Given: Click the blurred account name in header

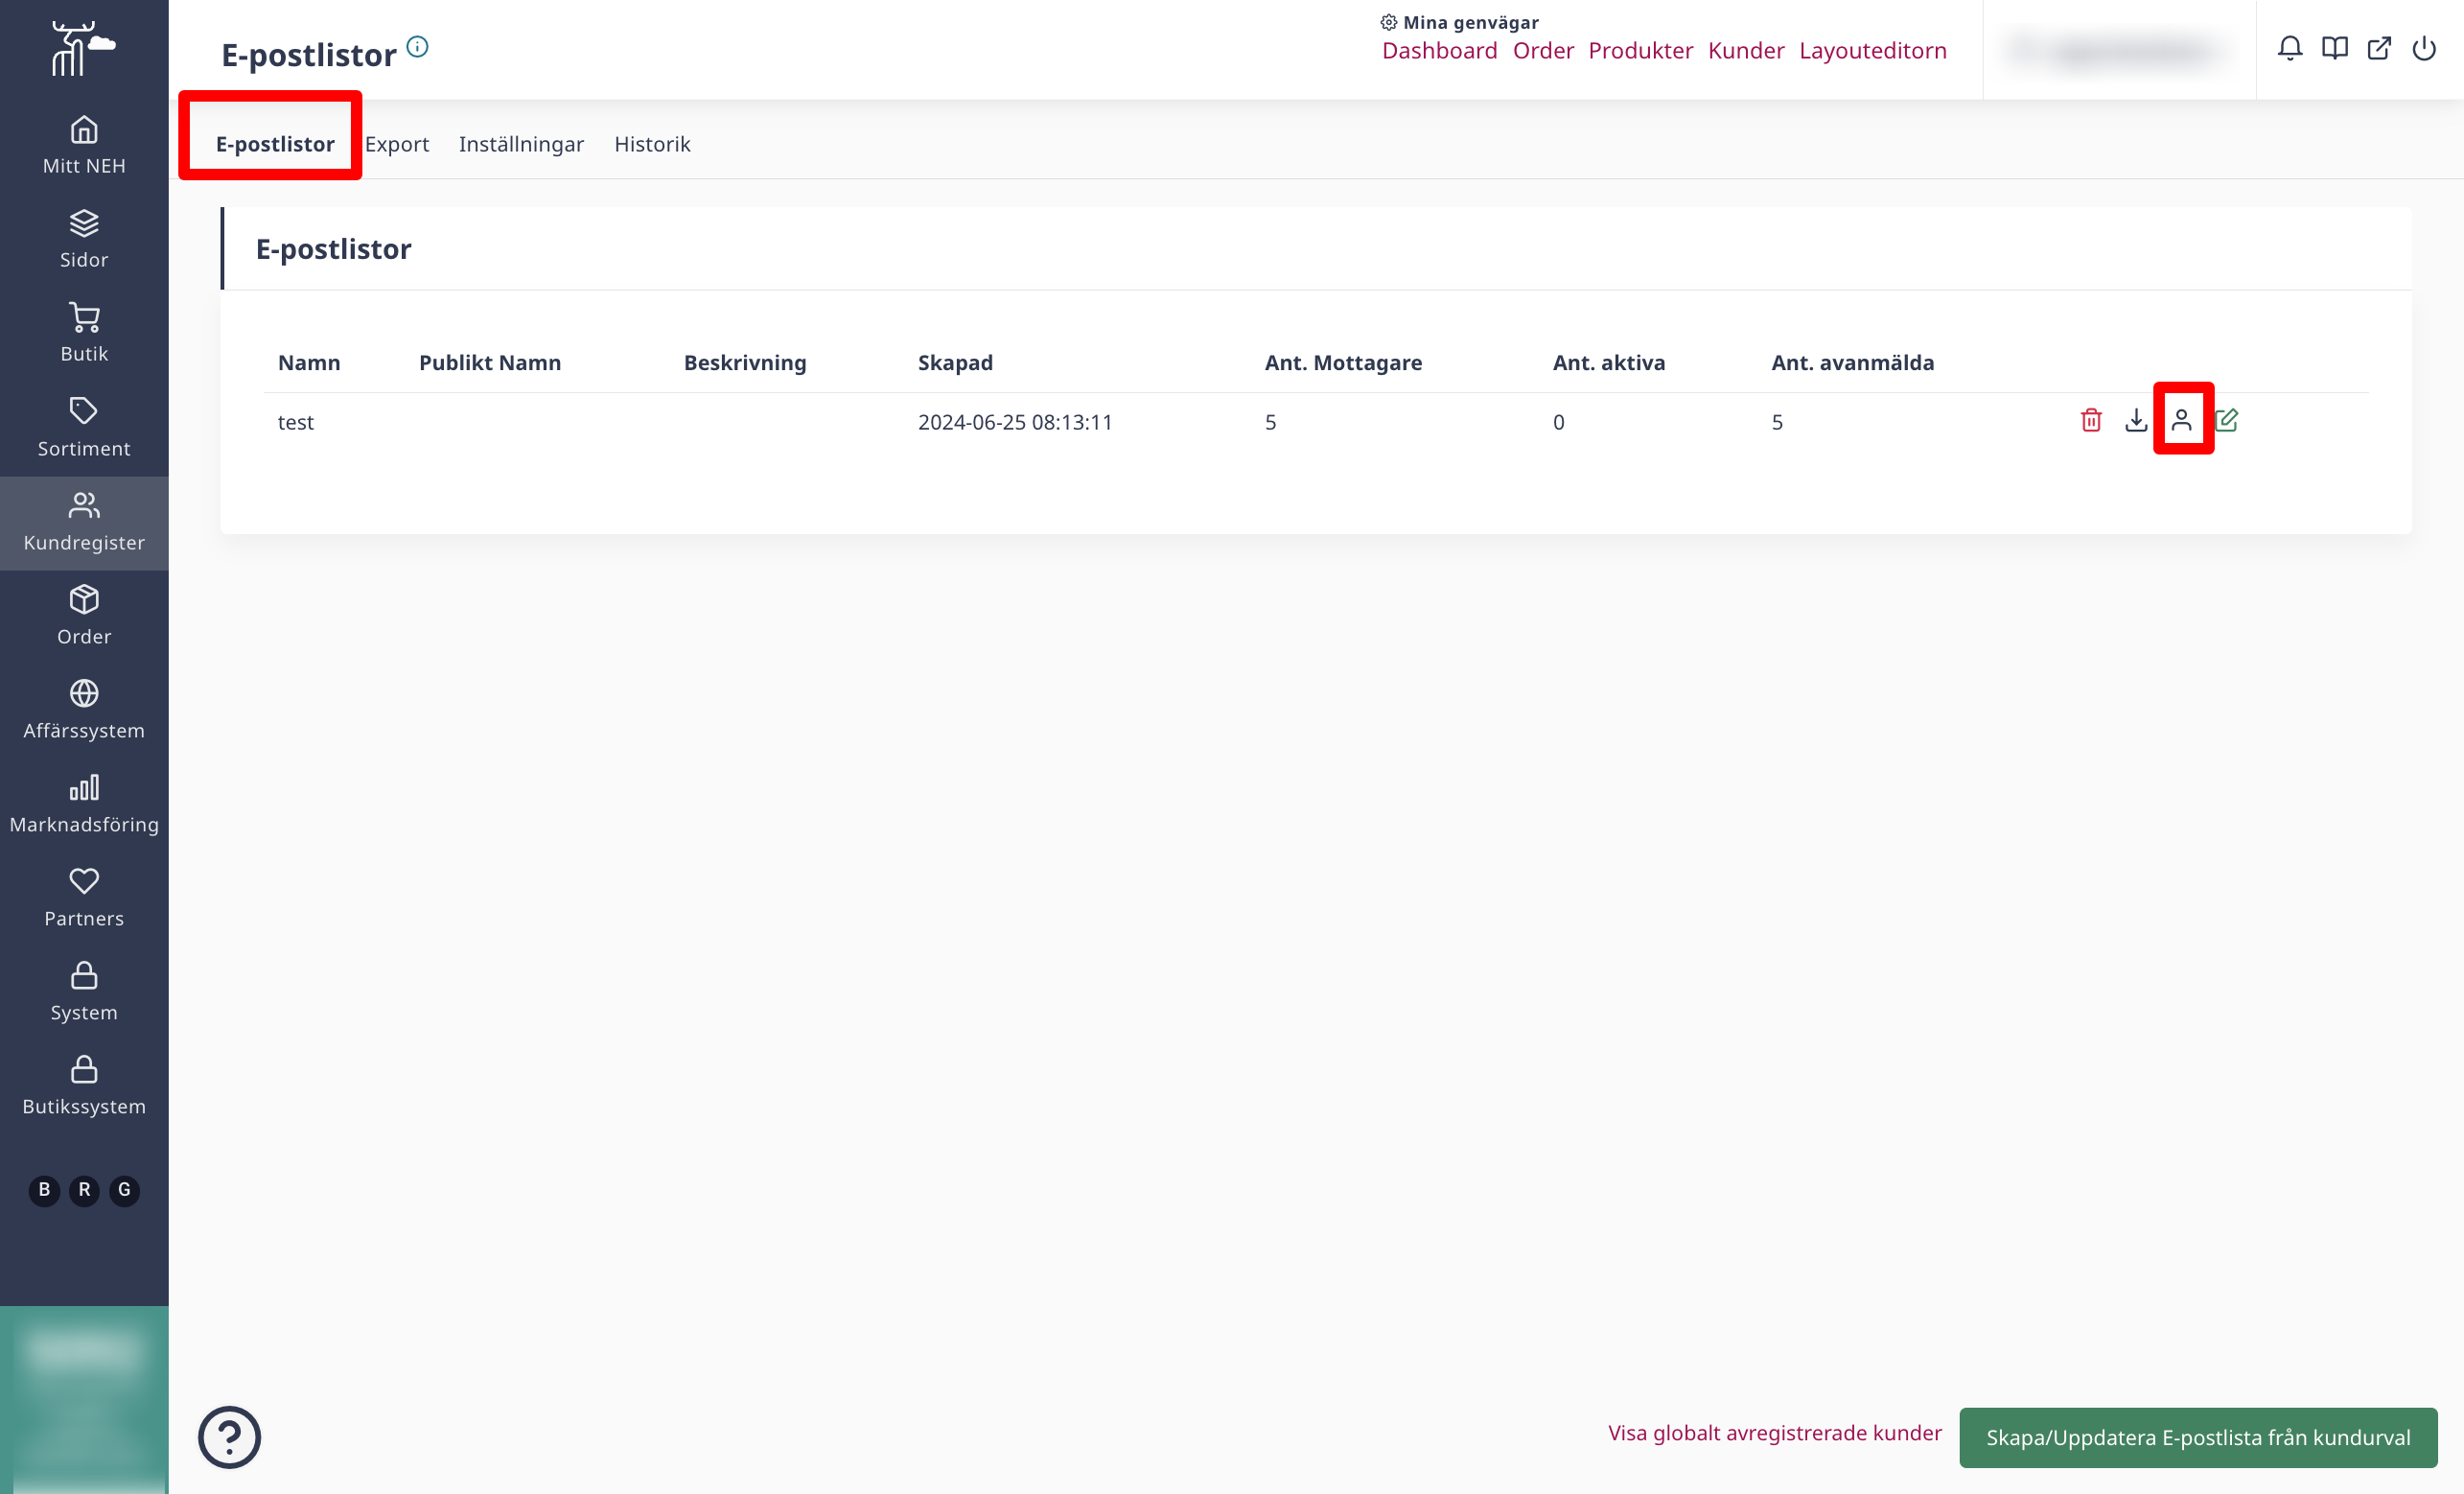Looking at the screenshot, I should (x=2119, y=50).
